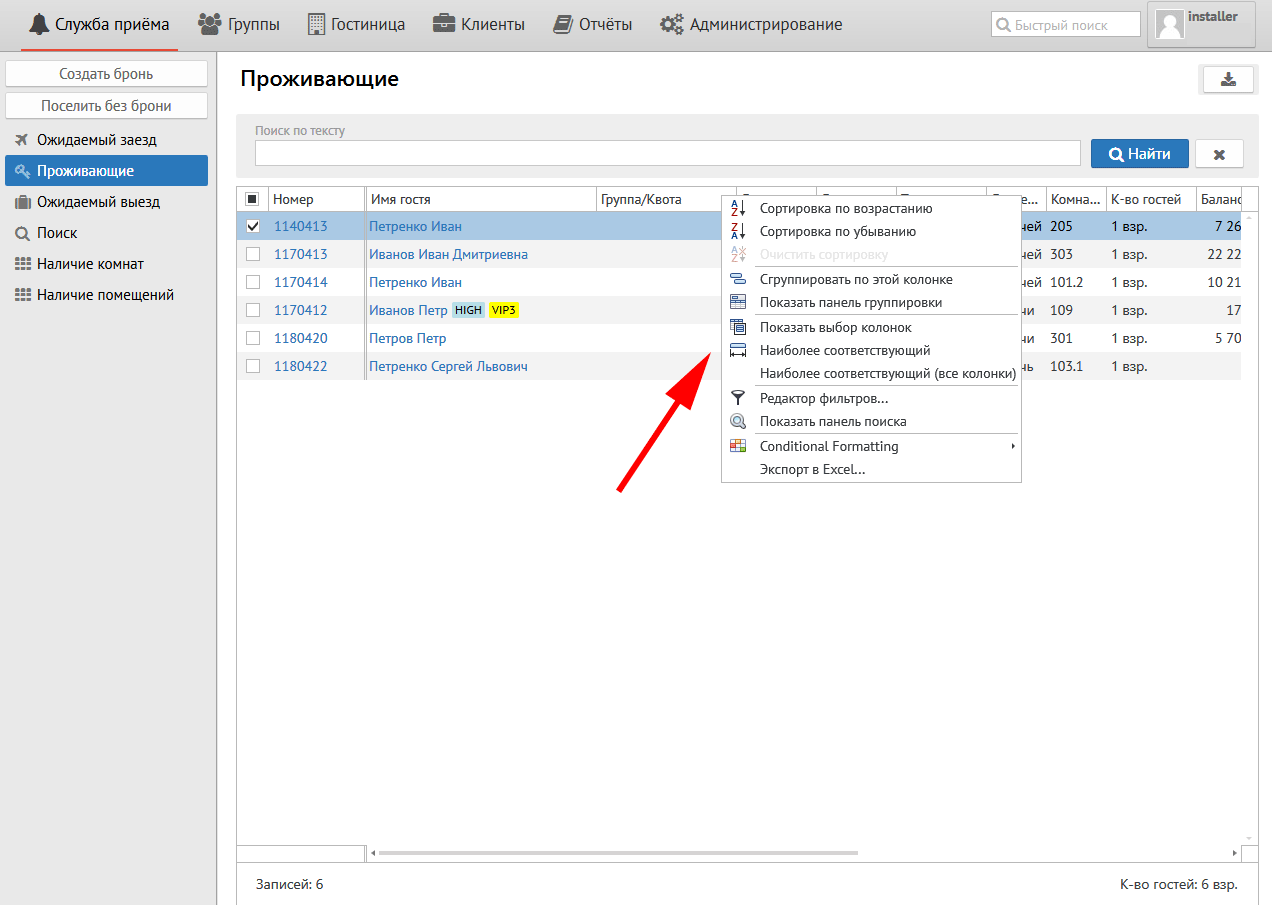Select Экспорт в Excel from context menu
Screen dimensions: 1272x905
point(812,469)
